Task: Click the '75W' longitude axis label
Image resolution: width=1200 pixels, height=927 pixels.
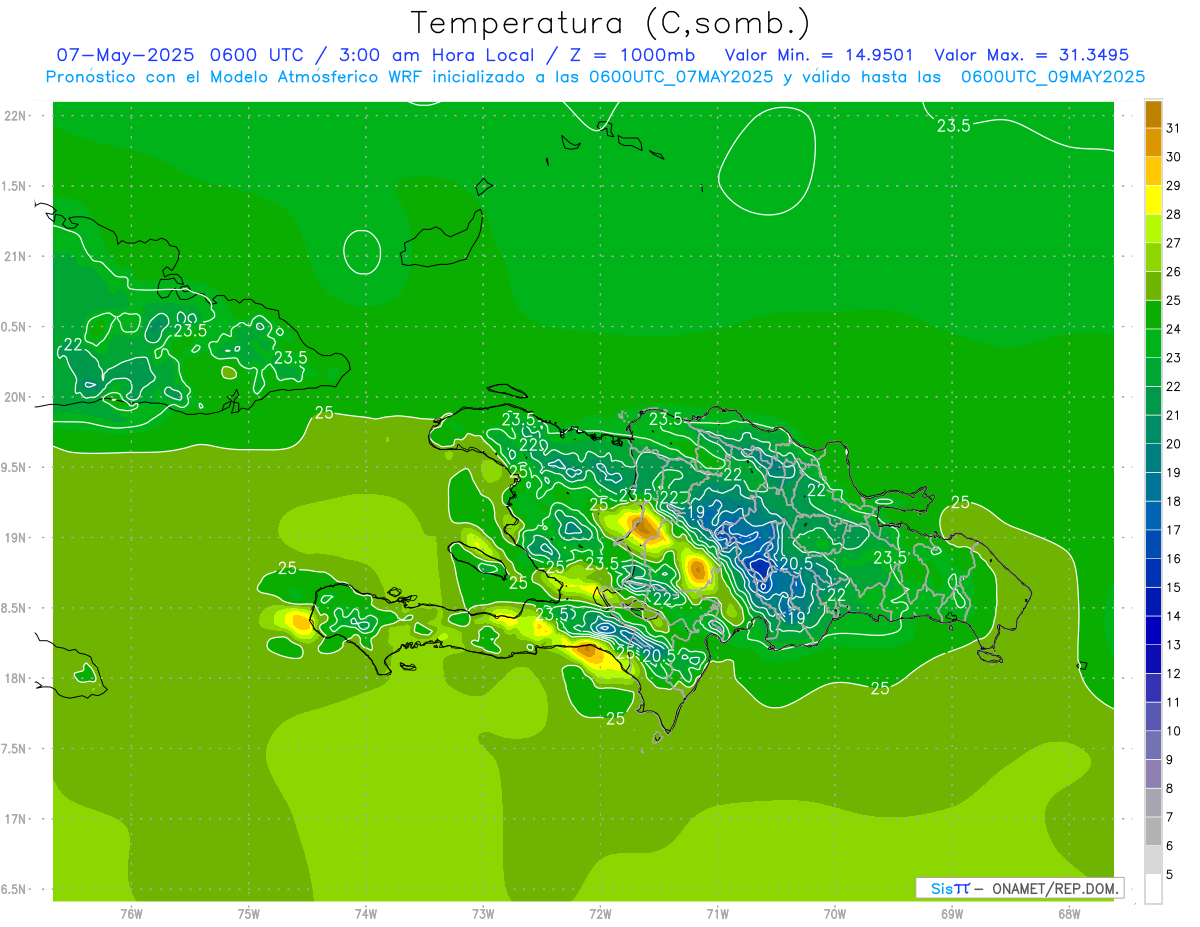Action: click(x=249, y=914)
